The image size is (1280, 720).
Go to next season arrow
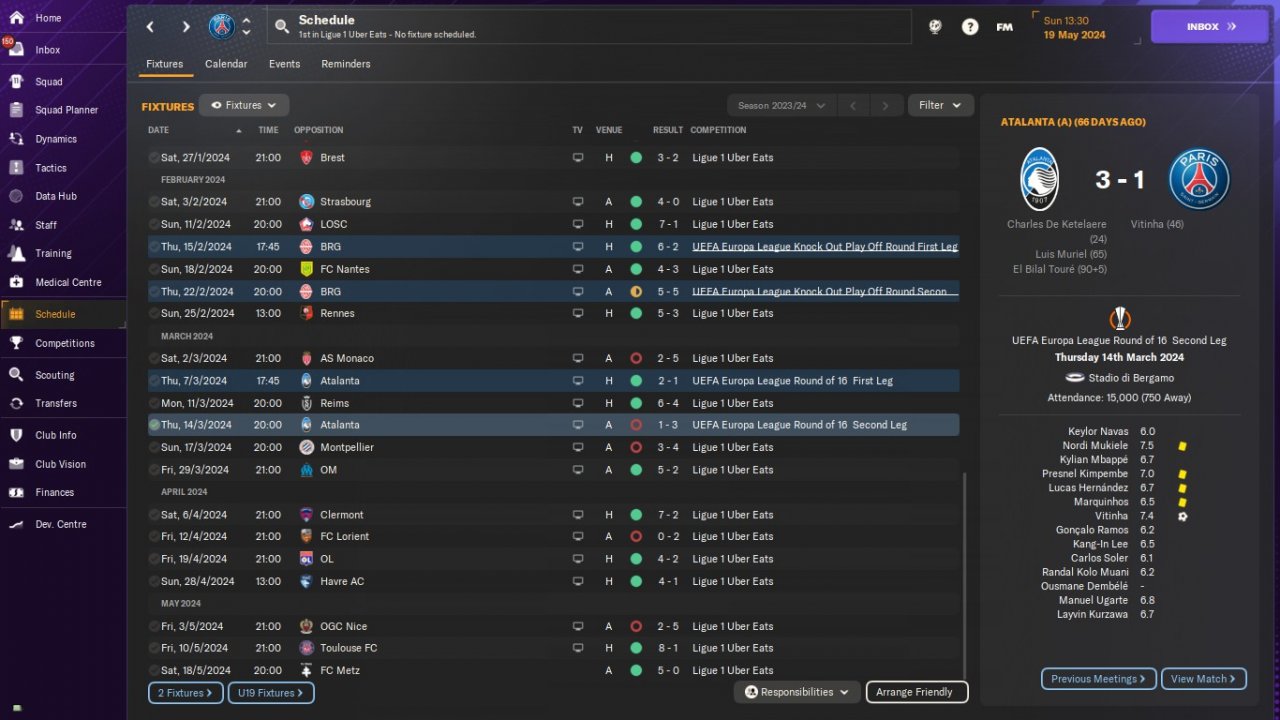tap(885, 105)
